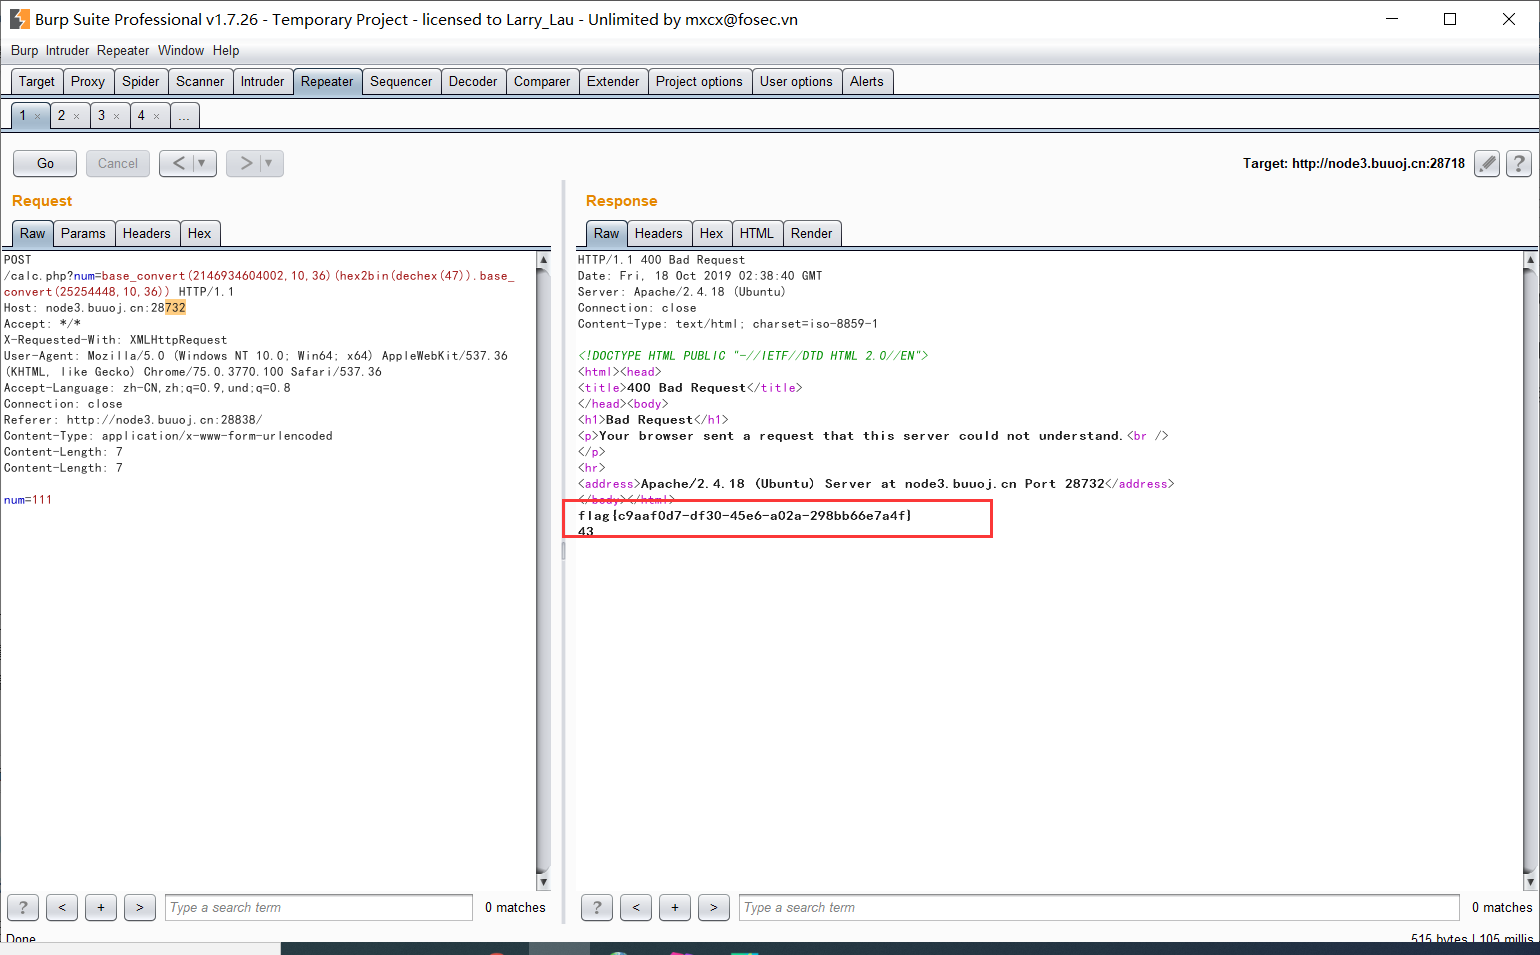Switch to the Extender tab
The width and height of the screenshot is (1540, 955).
click(613, 82)
